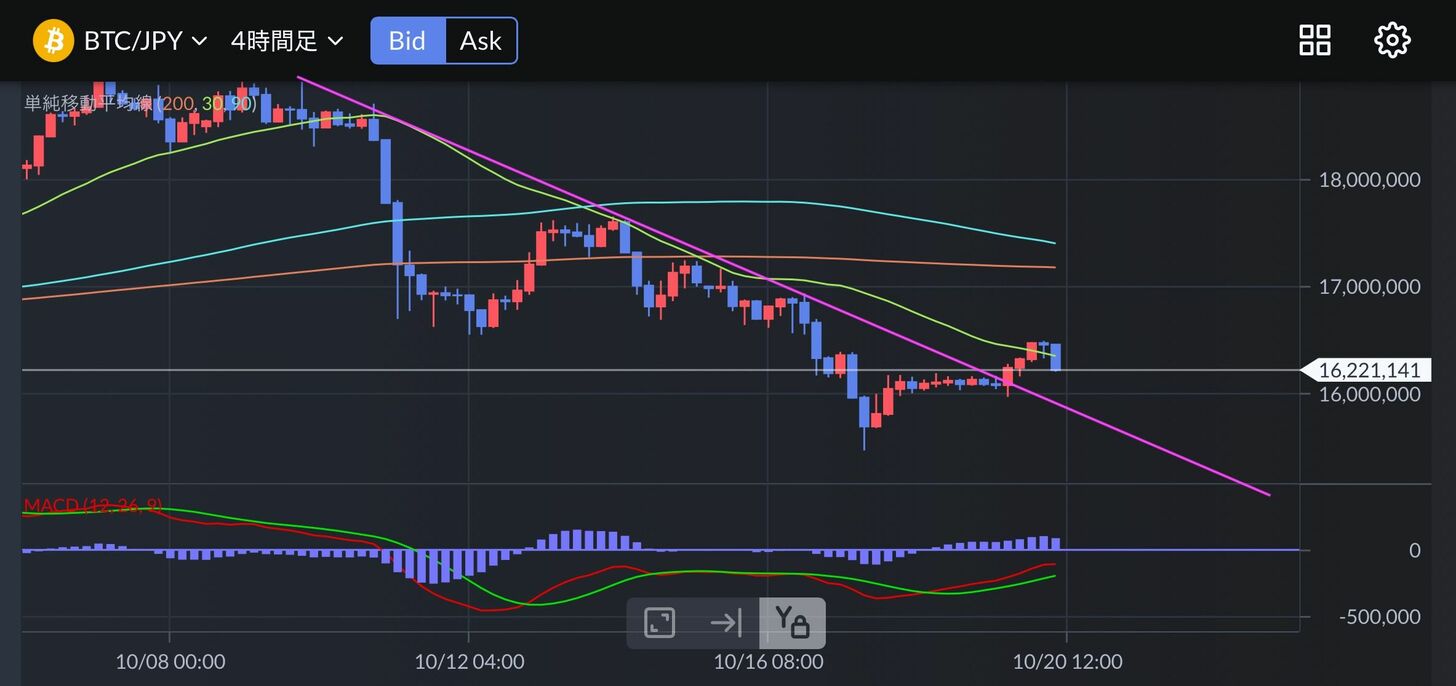This screenshot has width=1456, height=686.
Task: Click the latest blue candlestick
Action: pyautogui.click(x=1055, y=357)
